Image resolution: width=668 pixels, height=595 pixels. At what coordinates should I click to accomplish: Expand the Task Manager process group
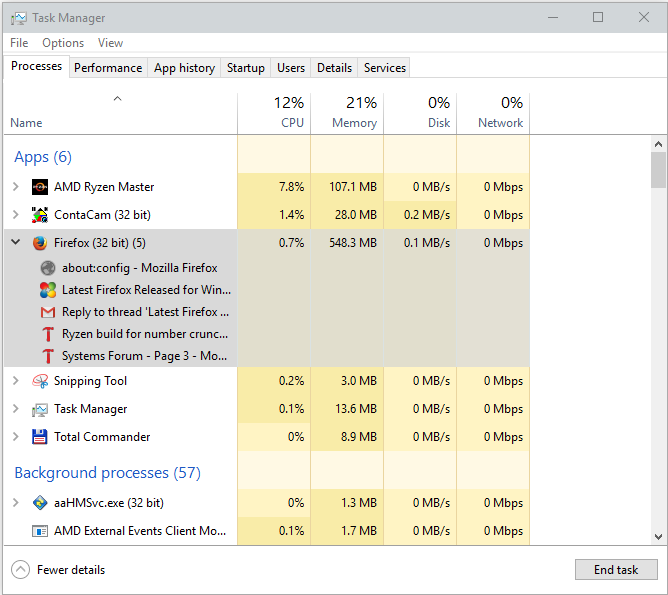coord(16,409)
